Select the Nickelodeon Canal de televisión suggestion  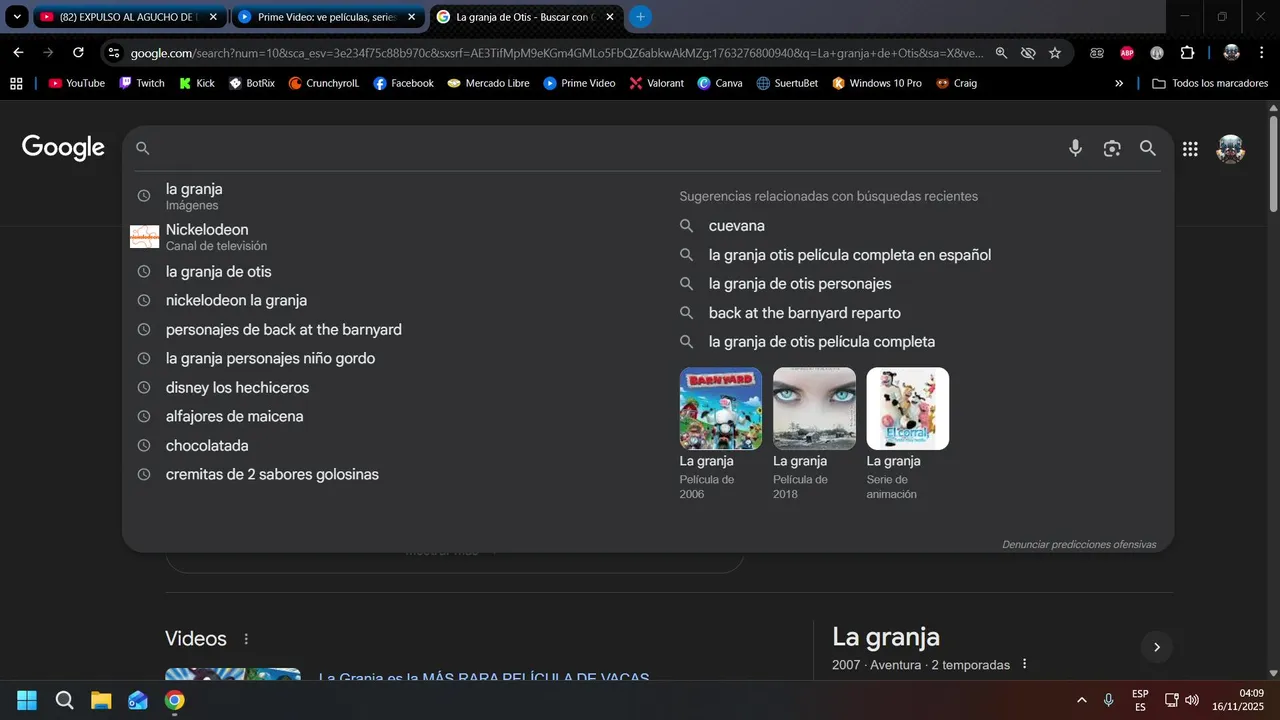click(x=395, y=237)
